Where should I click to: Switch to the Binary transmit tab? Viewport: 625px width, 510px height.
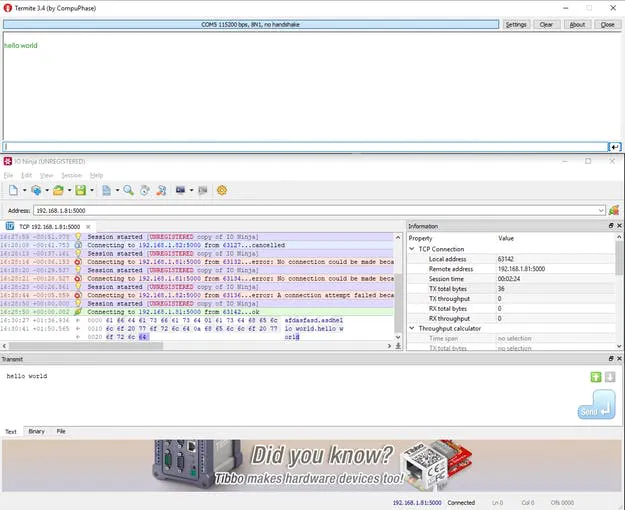point(36,431)
